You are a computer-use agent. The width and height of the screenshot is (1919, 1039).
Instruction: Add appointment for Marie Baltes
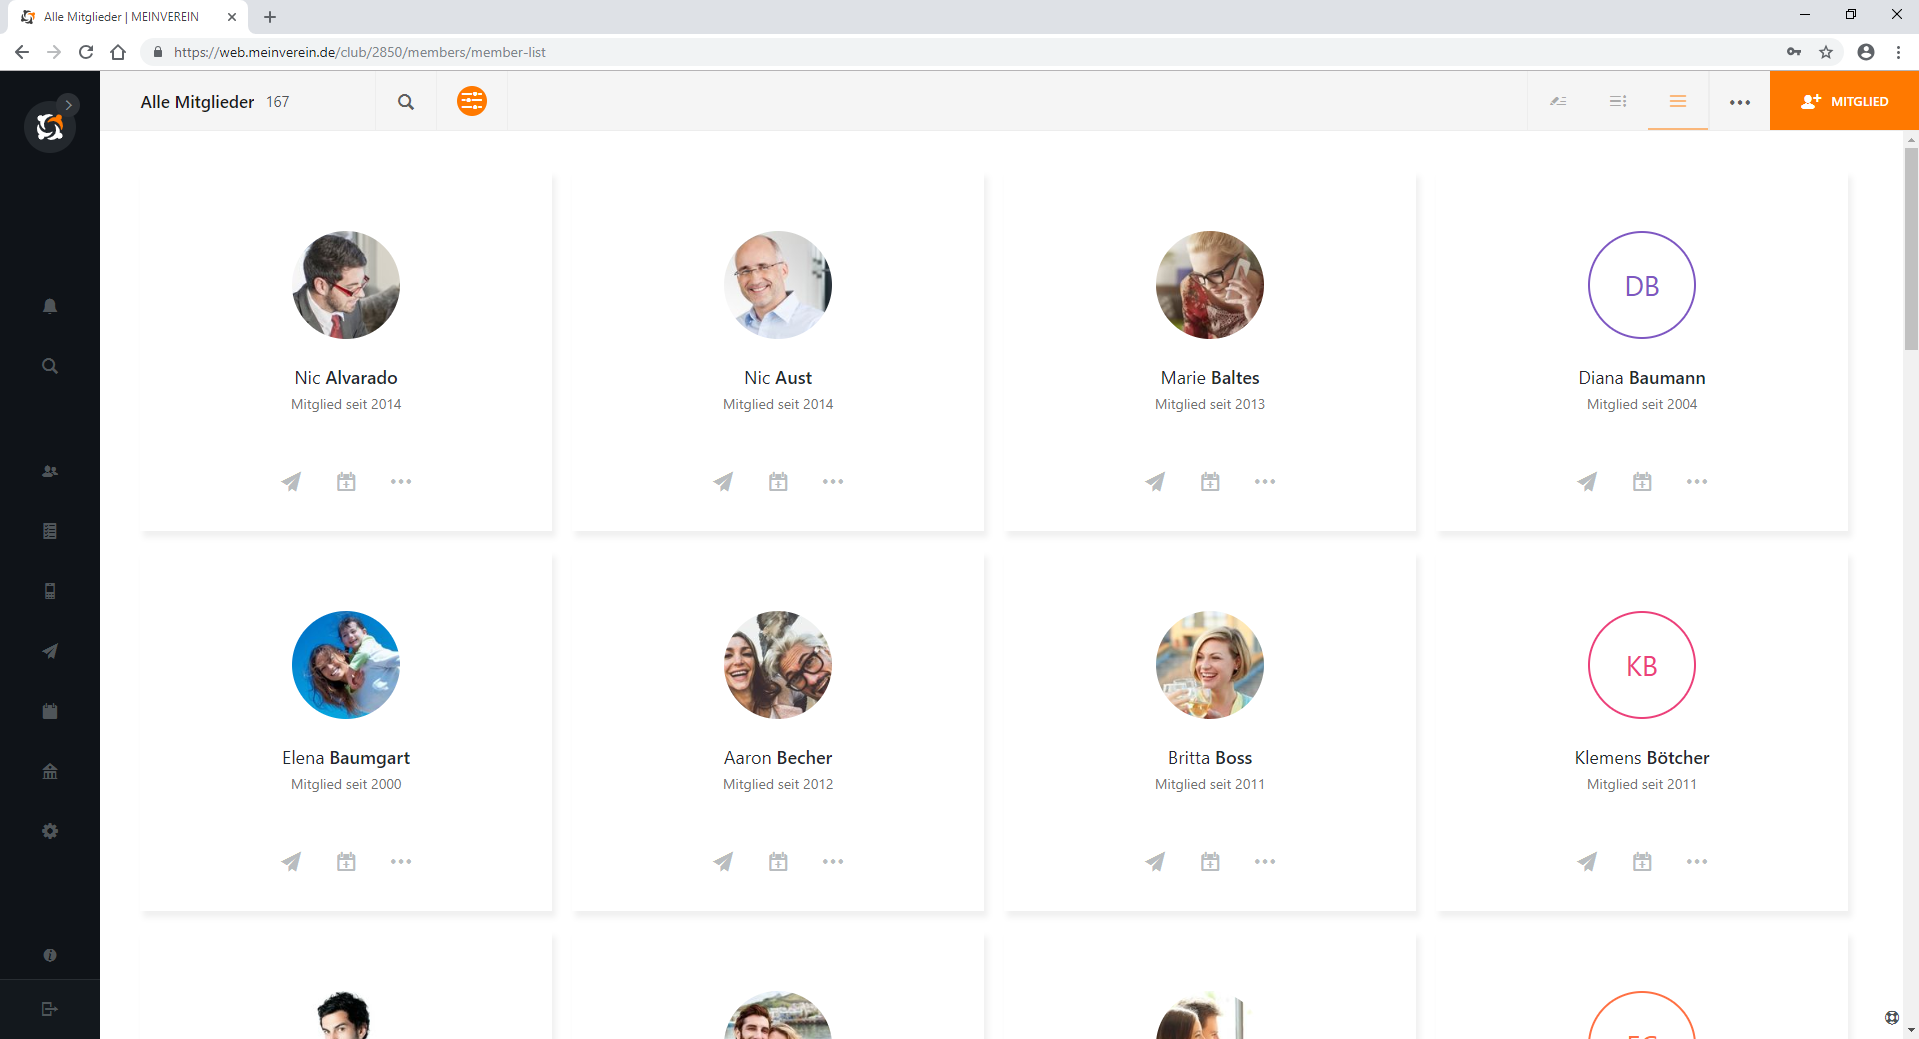coord(1210,482)
